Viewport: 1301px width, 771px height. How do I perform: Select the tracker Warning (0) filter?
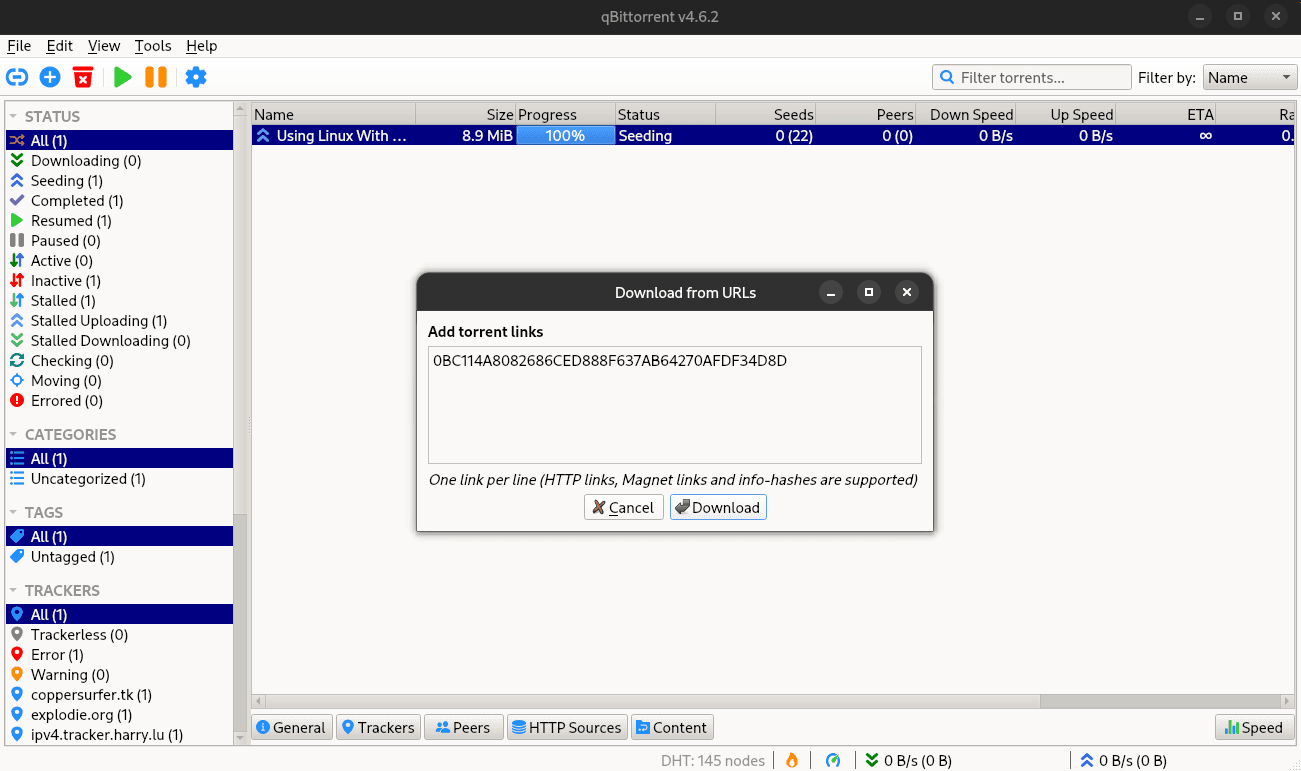(119, 675)
